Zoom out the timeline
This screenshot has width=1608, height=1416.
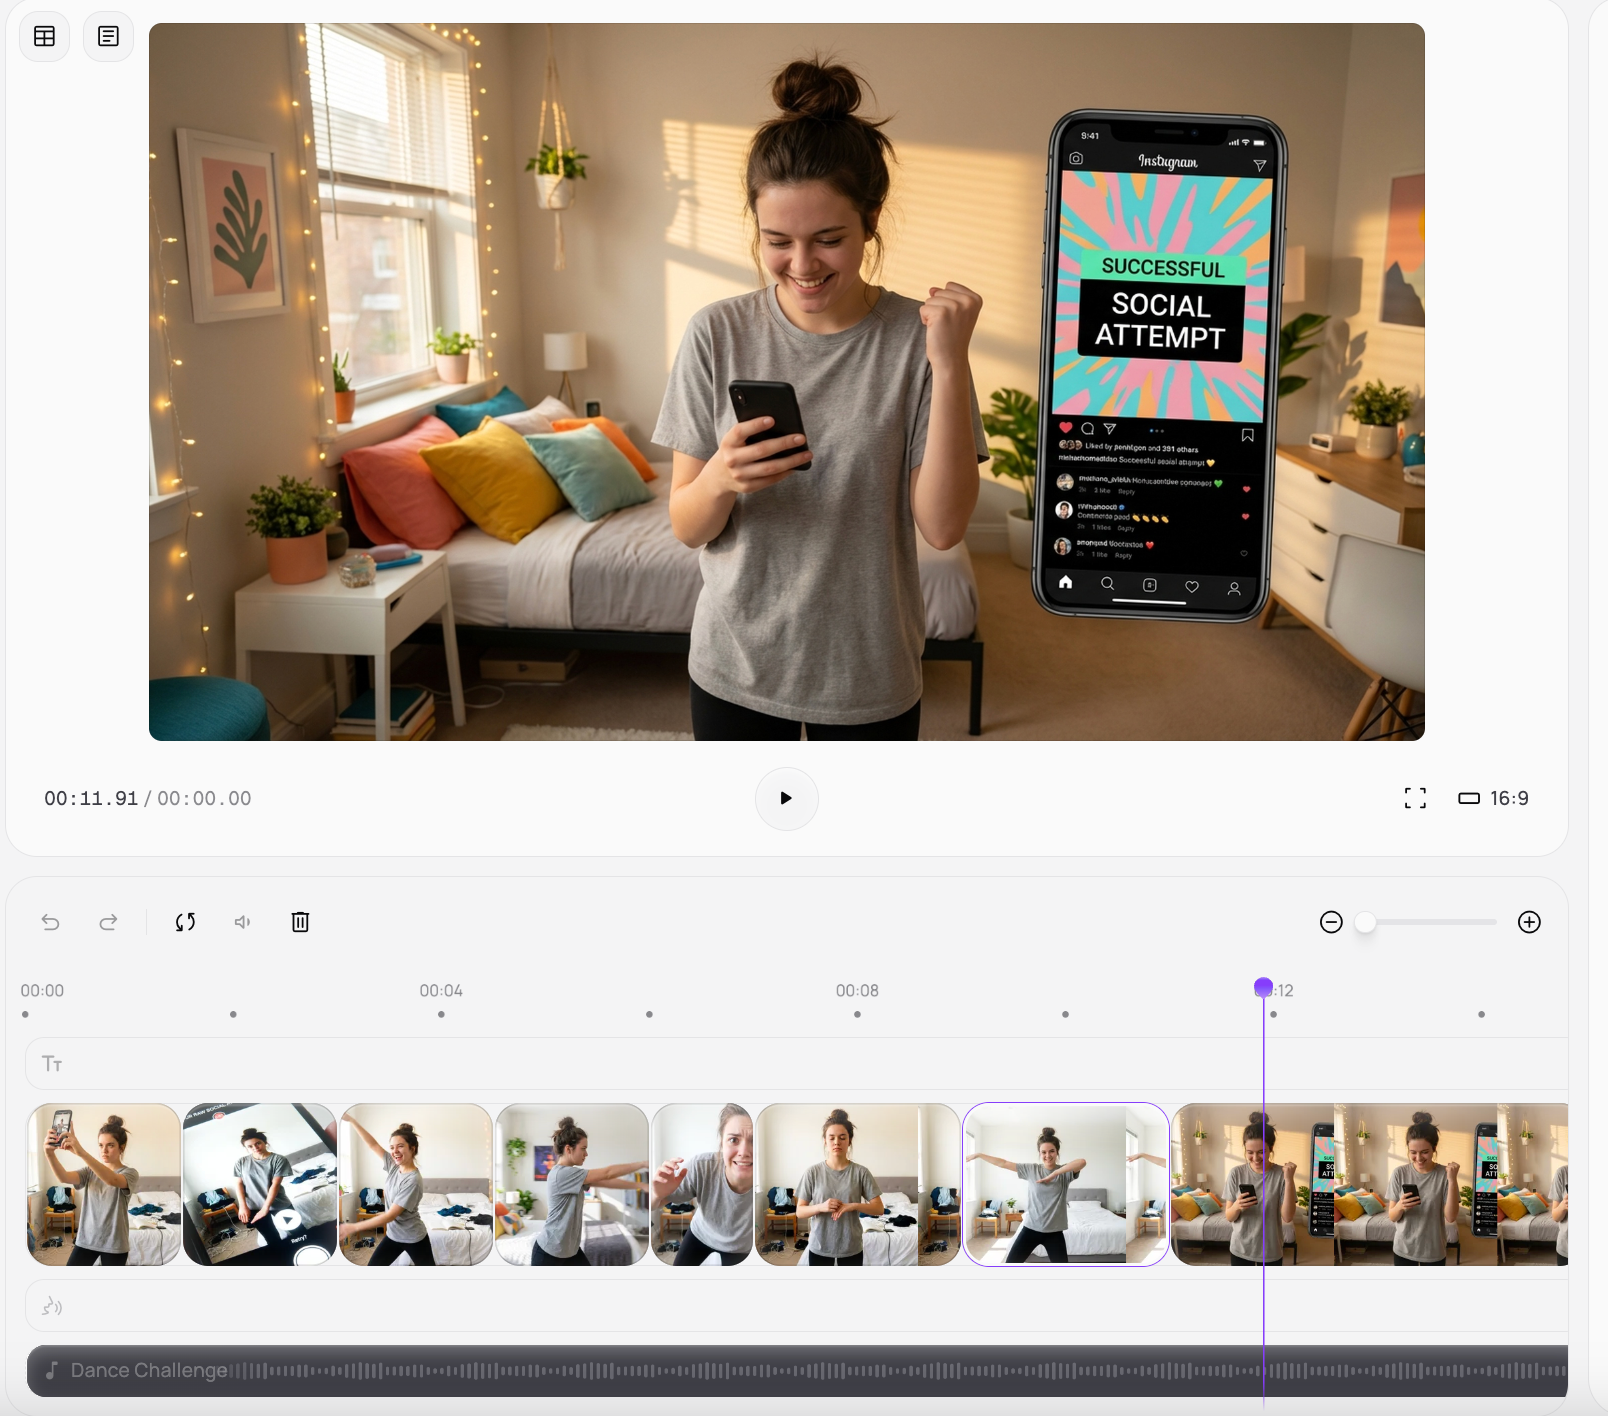pyautogui.click(x=1331, y=922)
